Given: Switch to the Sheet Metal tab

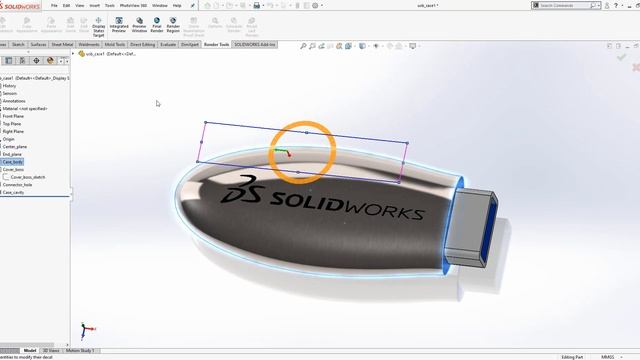Looking at the screenshot, I should 62,44.
